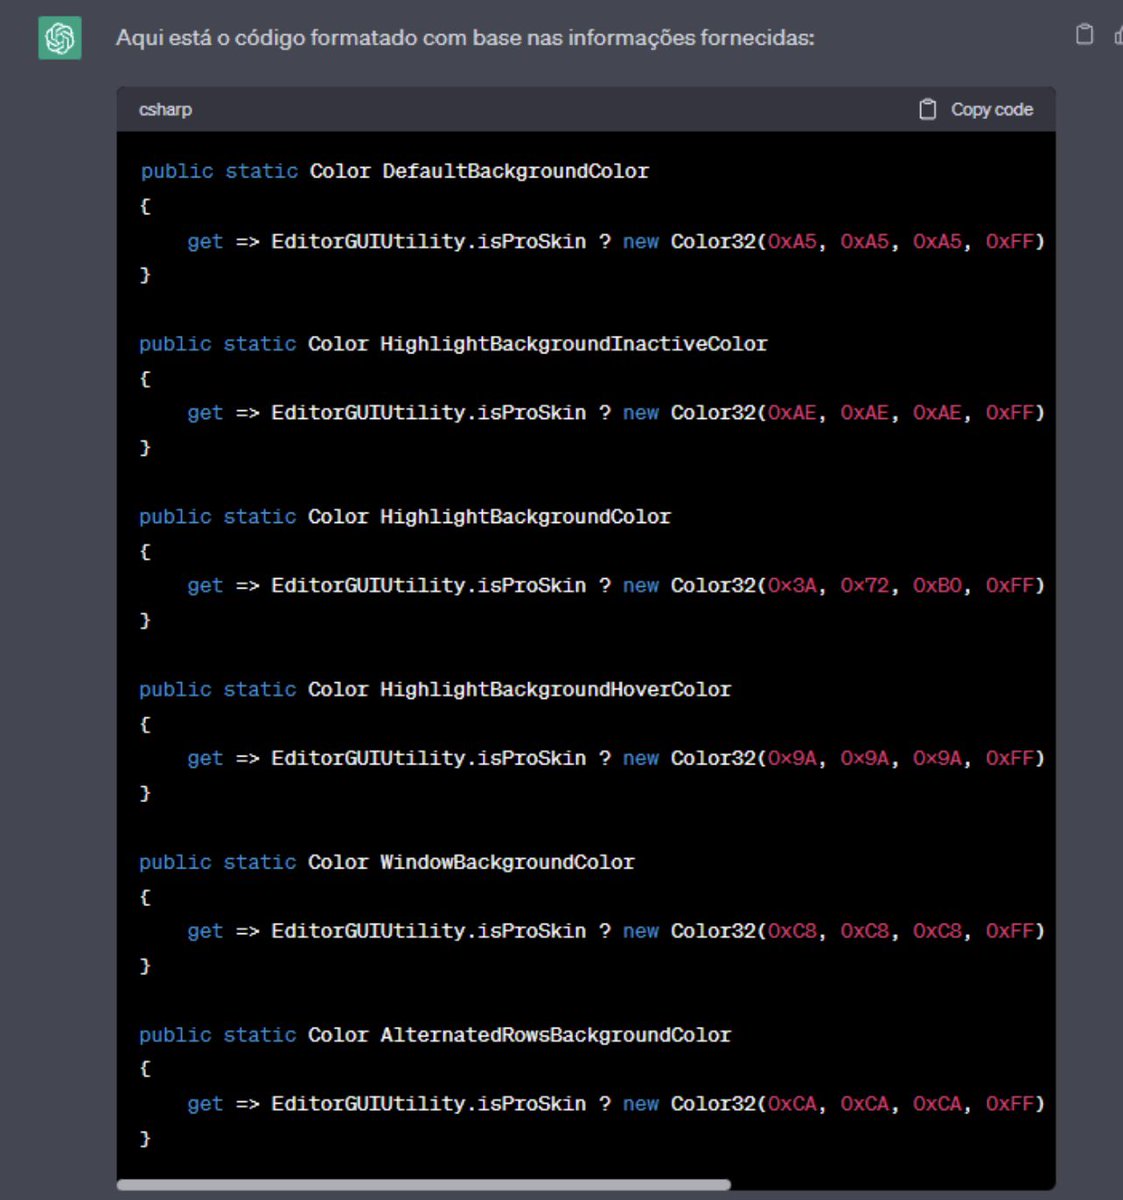Click the 'get' keyword under WindowBackgroundColor
This screenshot has width=1123, height=1200.
pos(205,932)
